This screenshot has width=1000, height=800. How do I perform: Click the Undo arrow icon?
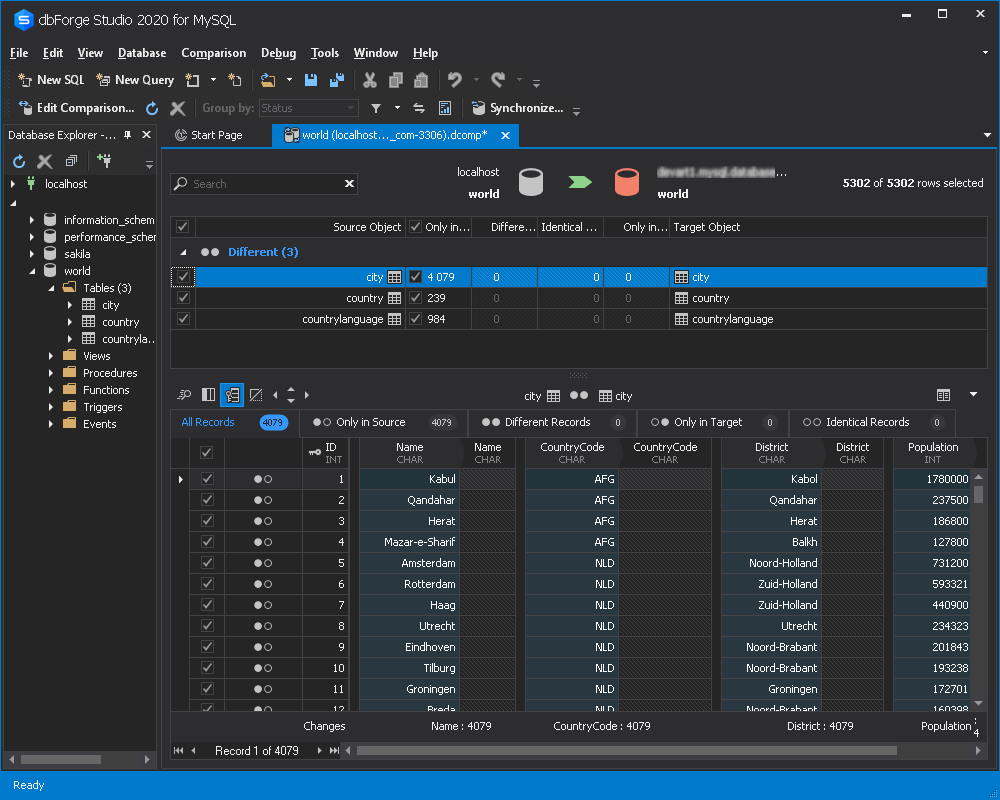pyautogui.click(x=455, y=80)
